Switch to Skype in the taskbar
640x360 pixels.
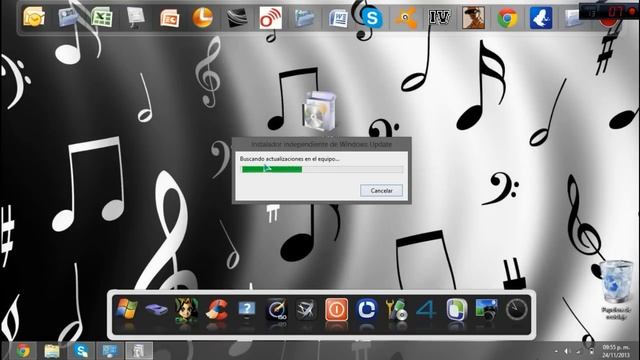tap(81, 351)
